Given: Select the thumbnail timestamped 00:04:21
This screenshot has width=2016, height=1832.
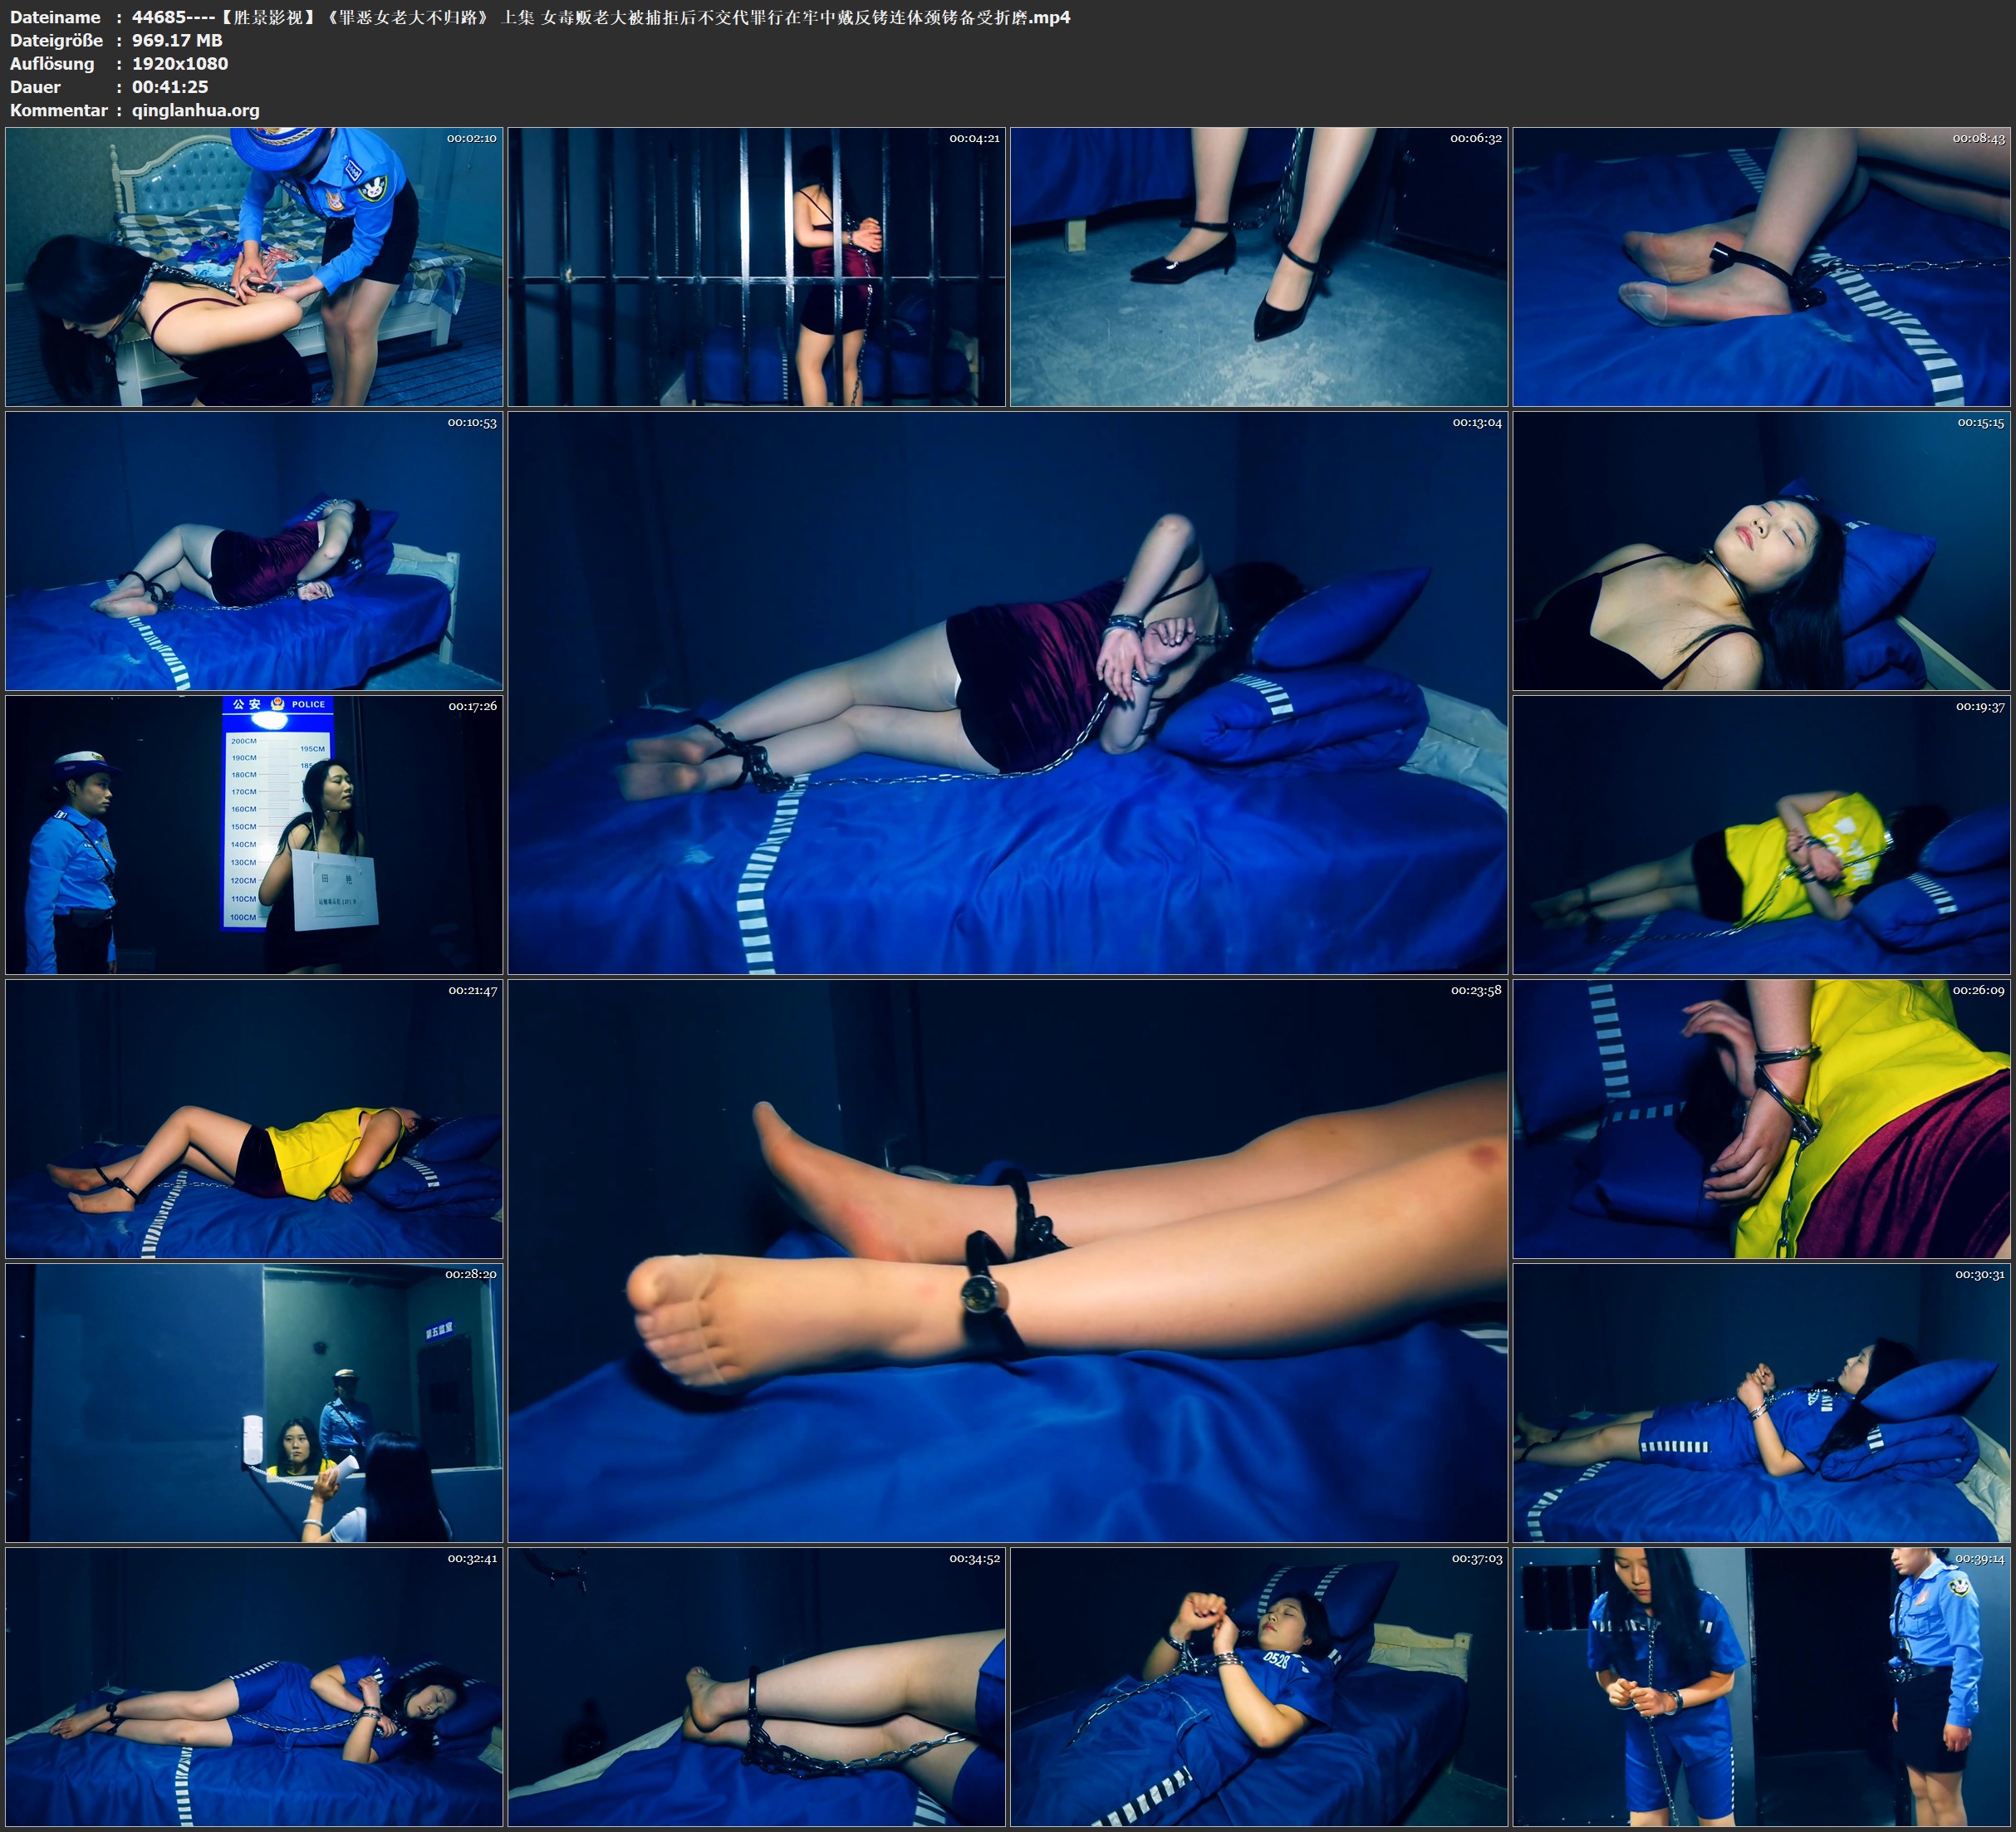Looking at the screenshot, I should tap(756, 266).
